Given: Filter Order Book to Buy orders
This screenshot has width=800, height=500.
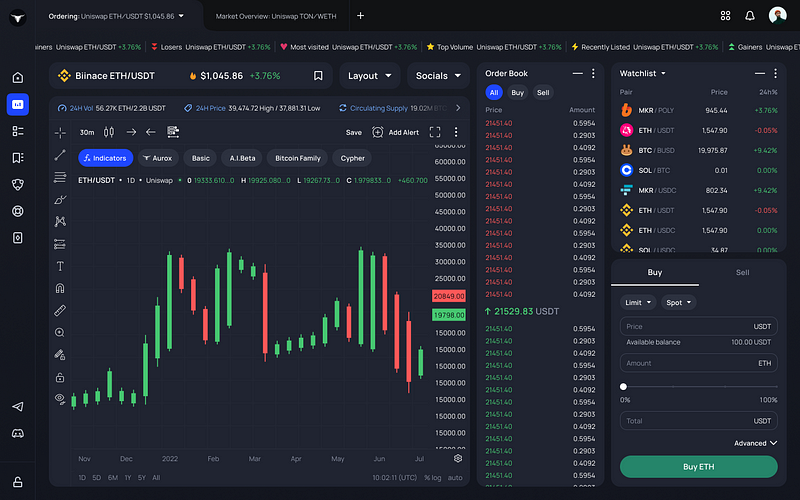Looking at the screenshot, I should [x=517, y=92].
